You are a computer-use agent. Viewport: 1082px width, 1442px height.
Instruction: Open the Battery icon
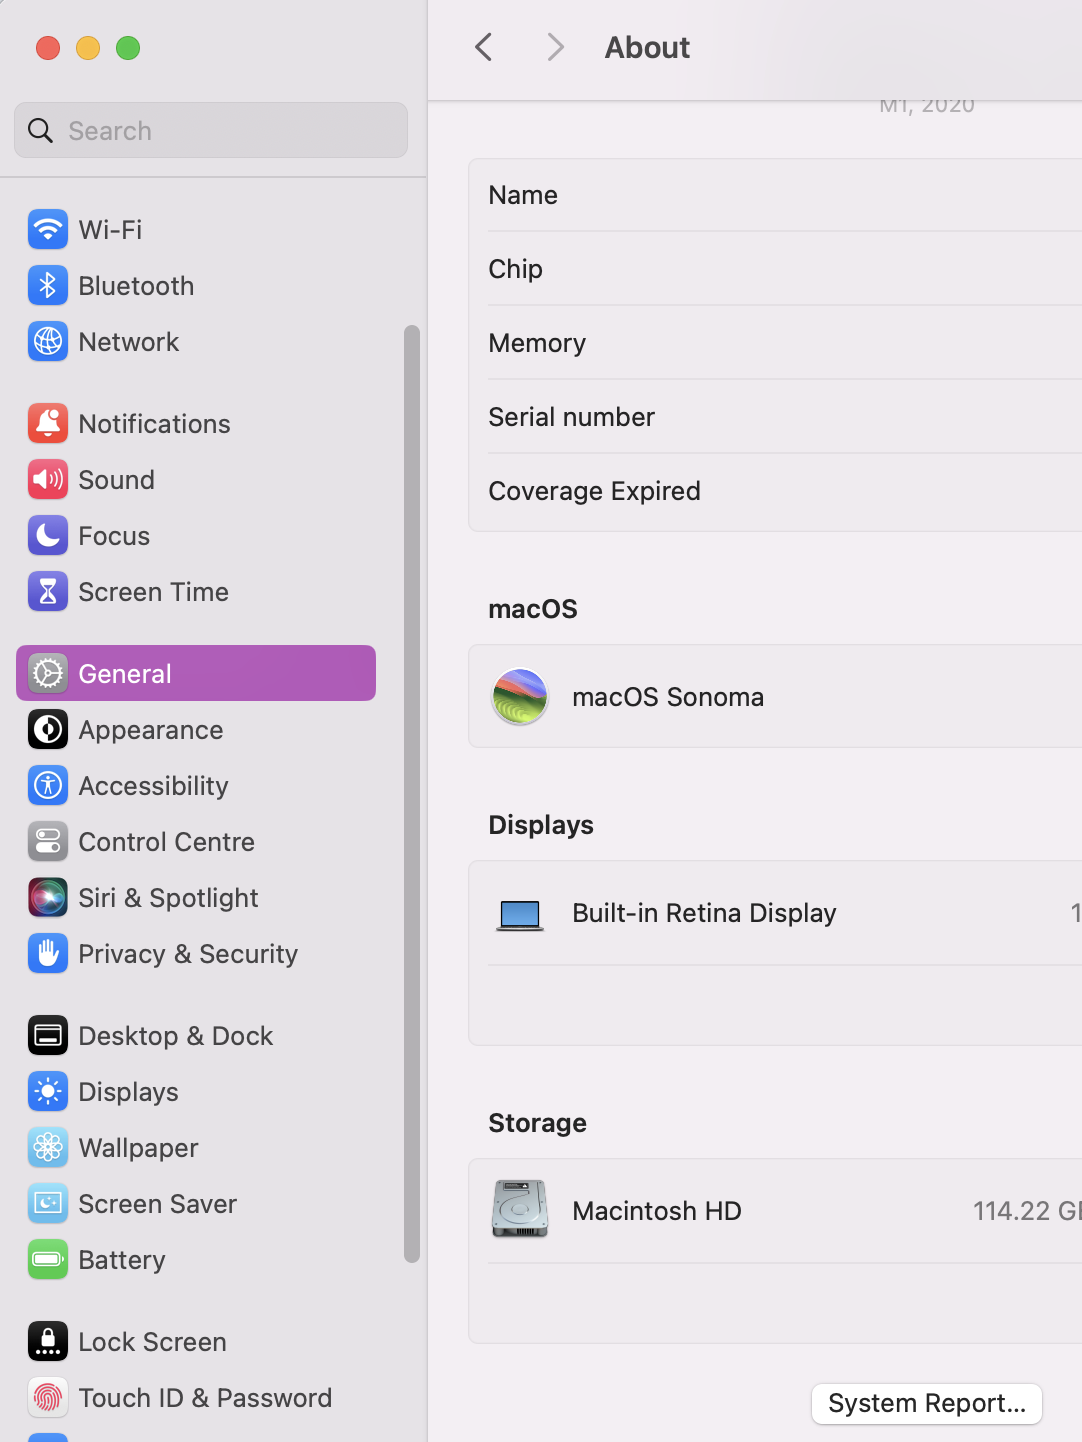tap(48, 1260)
